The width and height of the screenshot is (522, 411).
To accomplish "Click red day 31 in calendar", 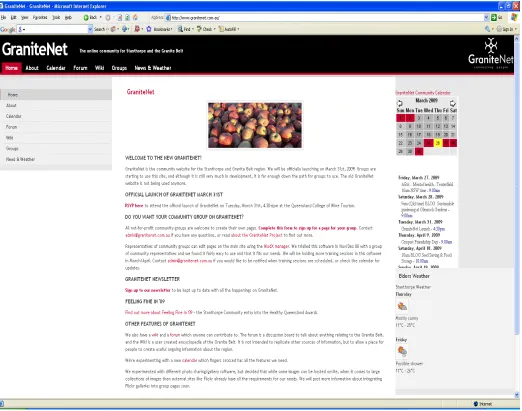I will point(419,151).
